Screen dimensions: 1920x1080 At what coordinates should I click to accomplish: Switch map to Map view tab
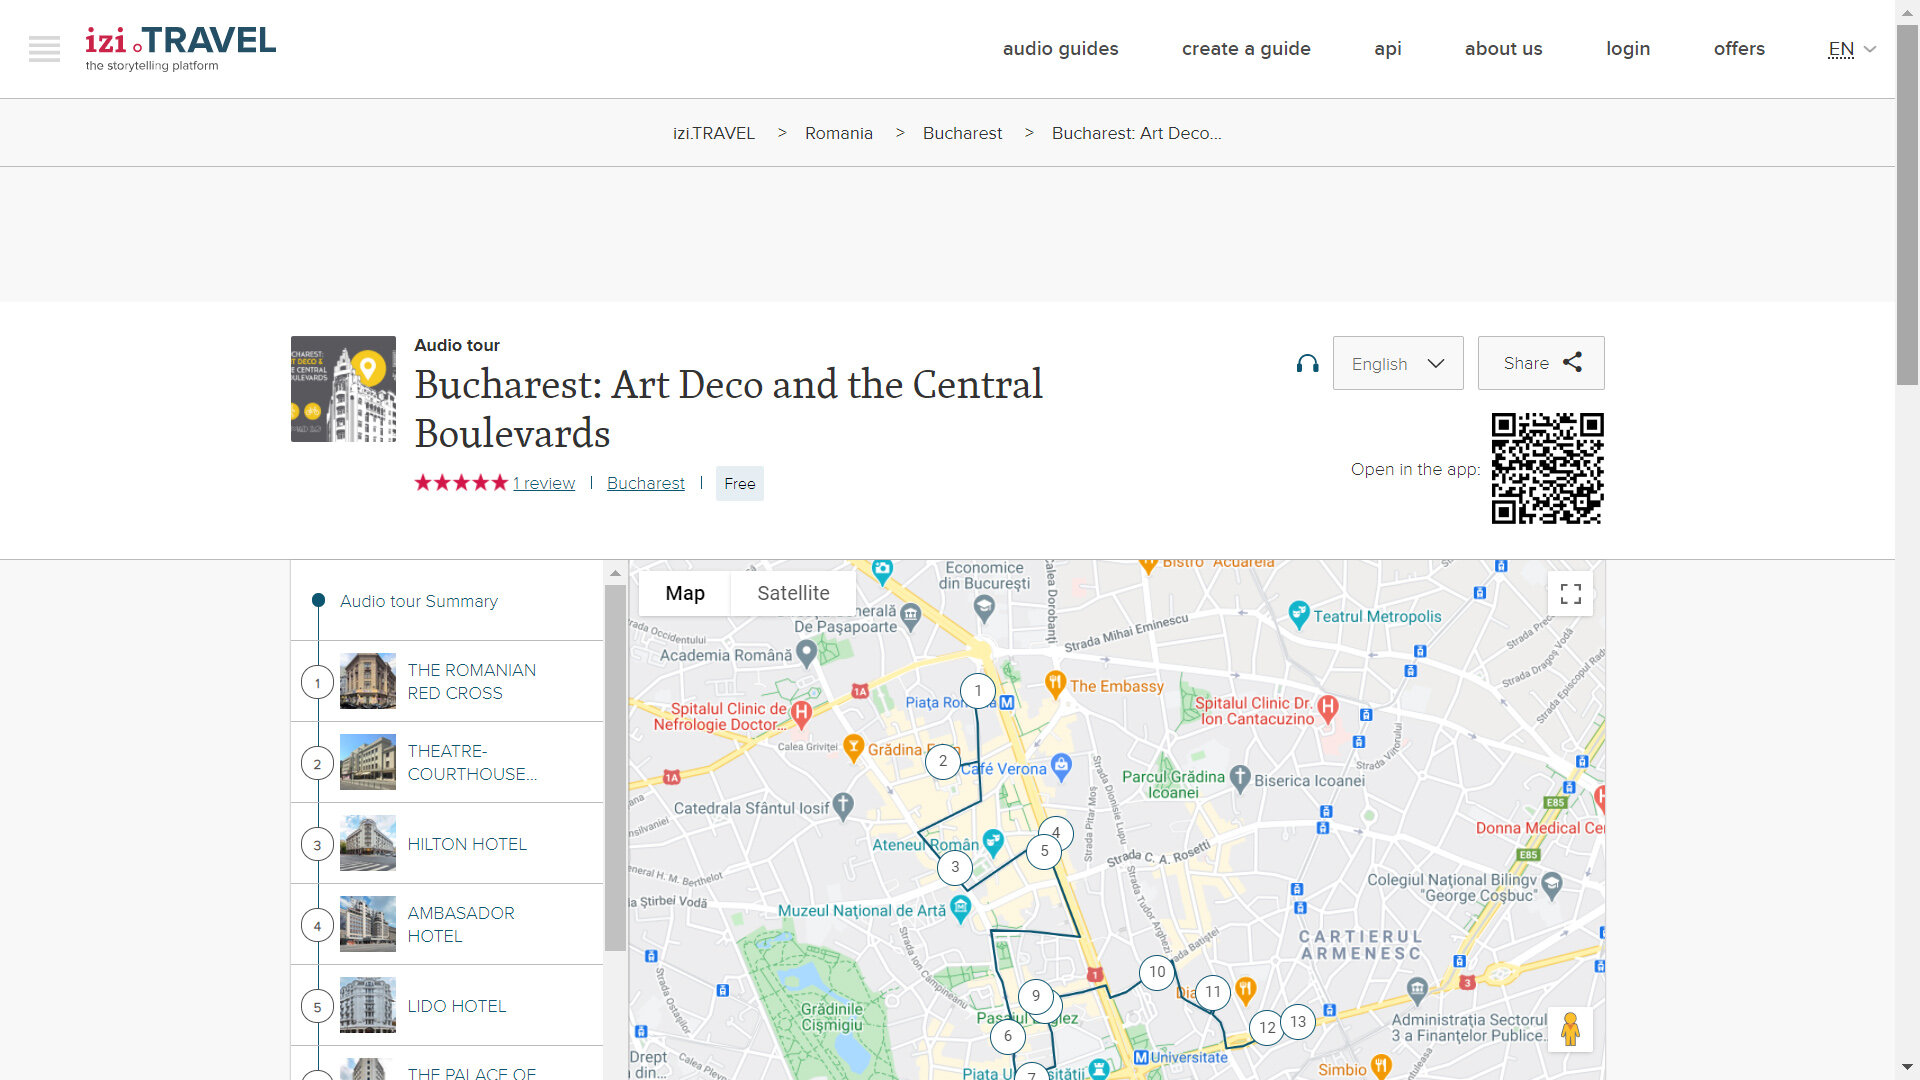click(685, 593)
